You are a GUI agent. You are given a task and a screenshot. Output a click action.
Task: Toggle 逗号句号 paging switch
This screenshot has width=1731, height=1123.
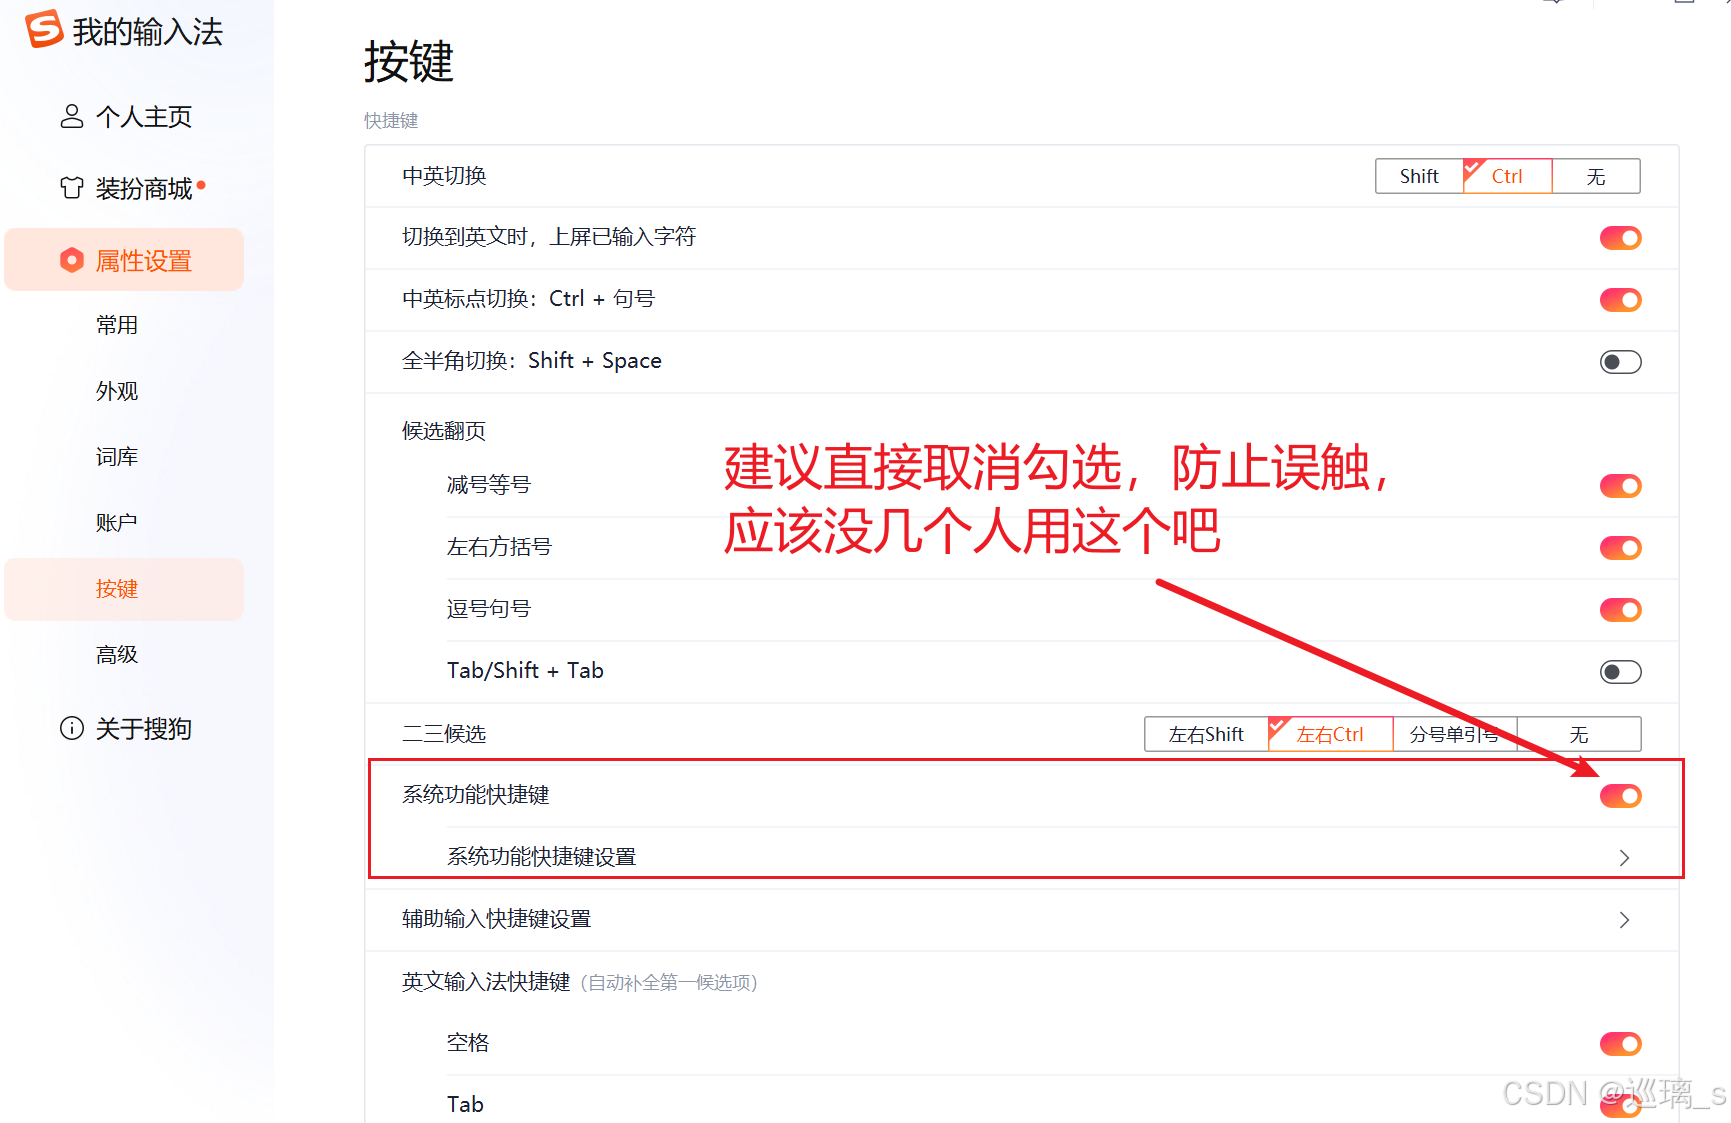1620,610
